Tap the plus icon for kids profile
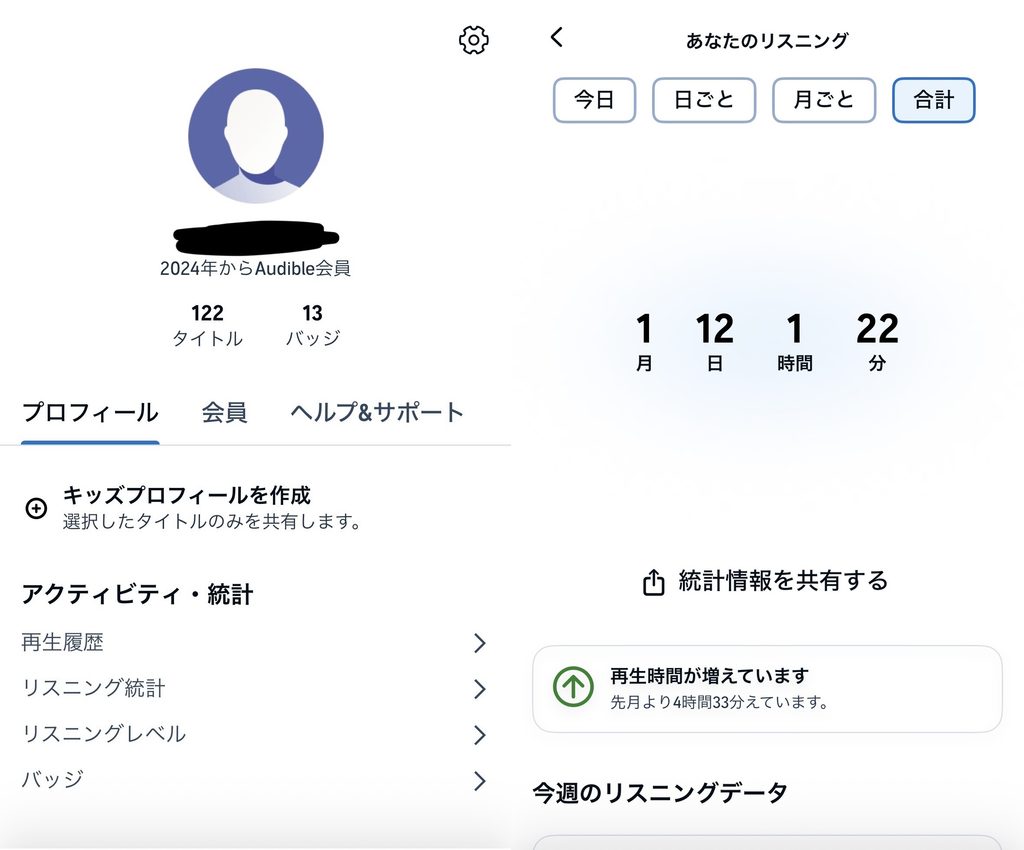 point(36,508)
